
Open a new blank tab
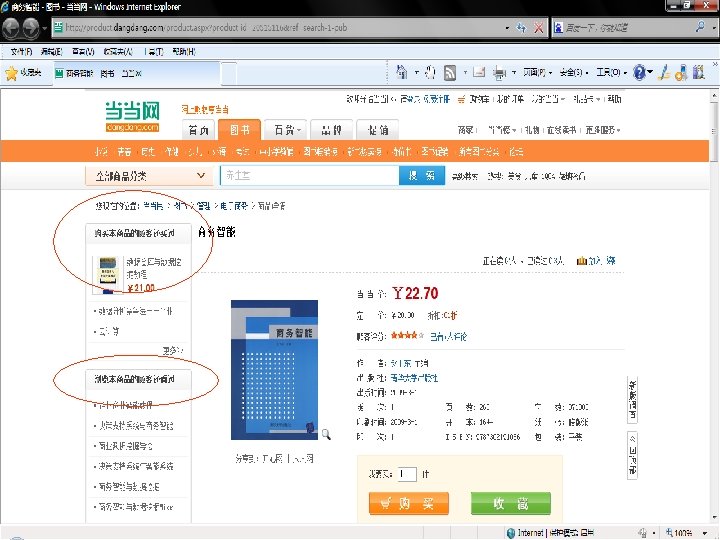coord(229,73)
